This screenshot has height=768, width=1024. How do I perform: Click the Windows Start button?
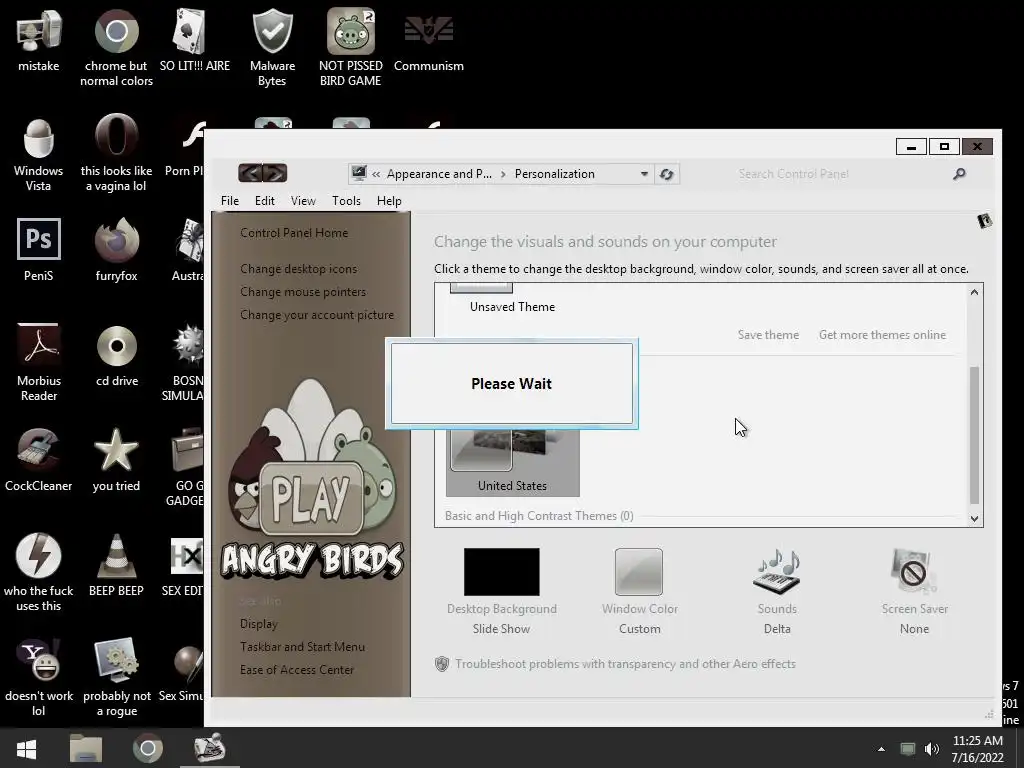26,748
